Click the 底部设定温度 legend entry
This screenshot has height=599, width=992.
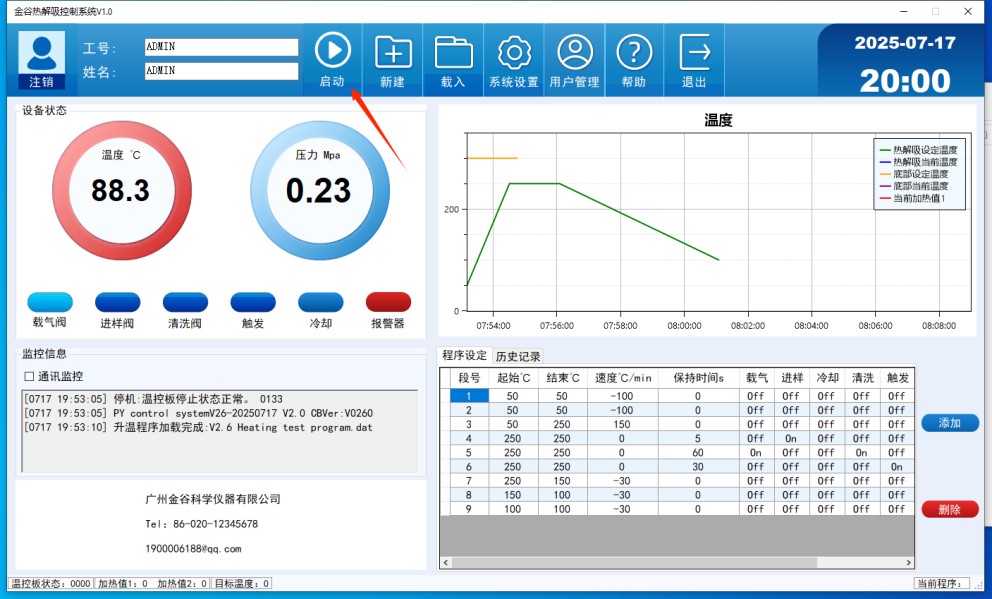click(914, 174)
